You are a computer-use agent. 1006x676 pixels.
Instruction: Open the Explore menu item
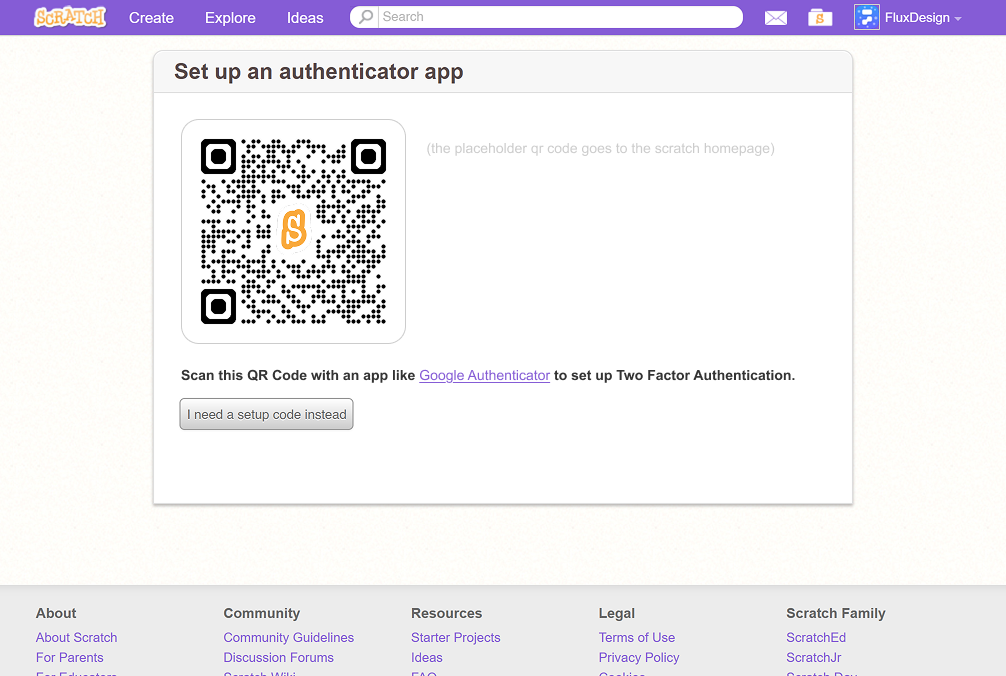point(230,18)
